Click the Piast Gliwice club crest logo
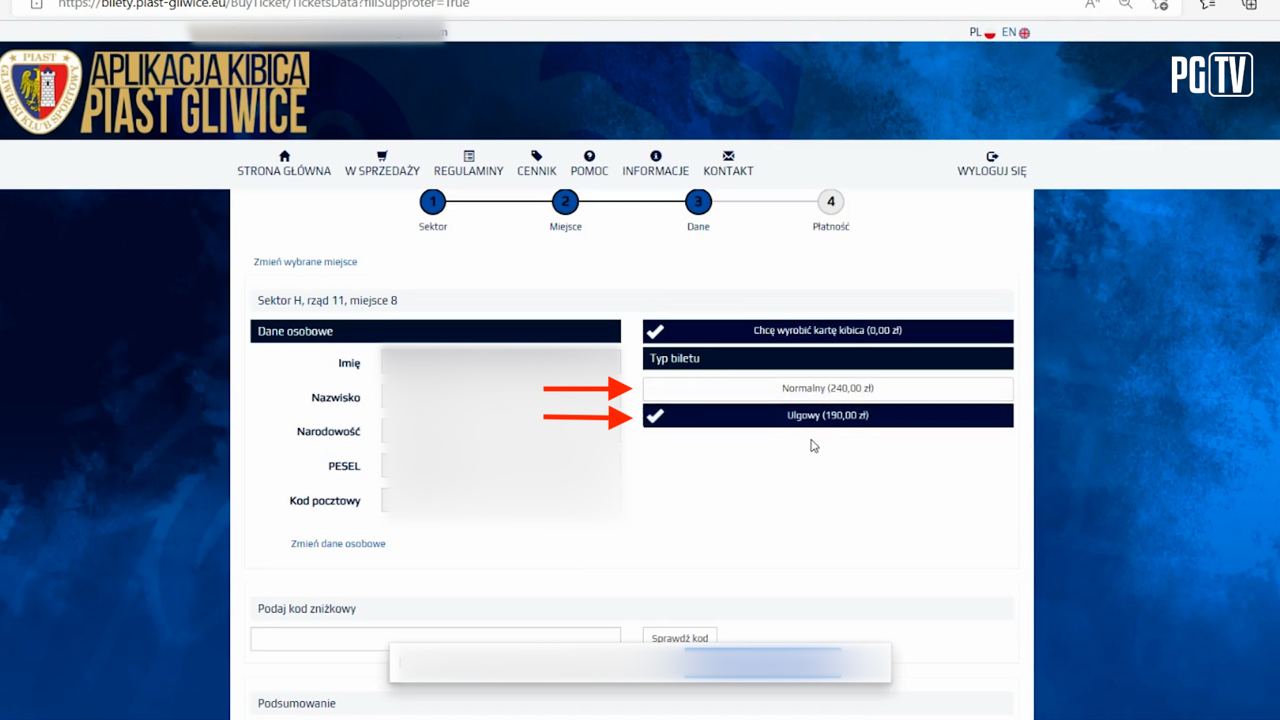 [x=41, y=92]
